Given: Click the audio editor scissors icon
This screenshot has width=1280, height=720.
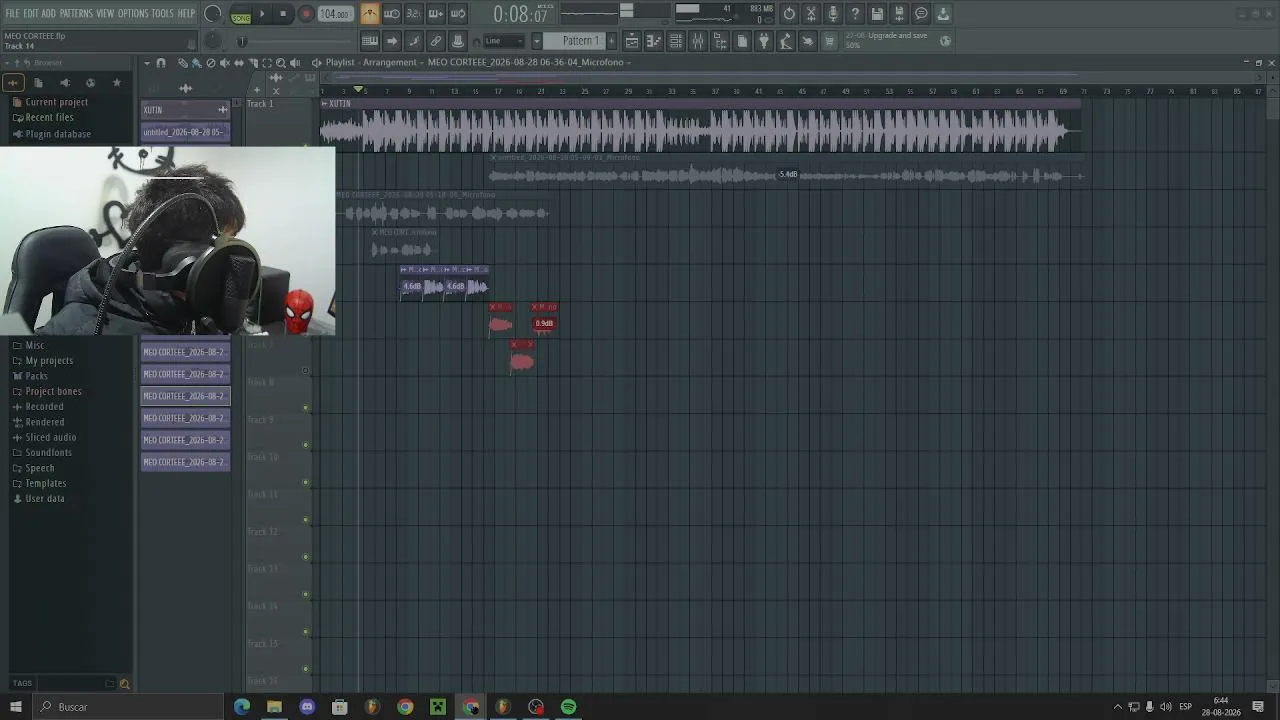Looking at the screenshot, I should tap(811, 14).
